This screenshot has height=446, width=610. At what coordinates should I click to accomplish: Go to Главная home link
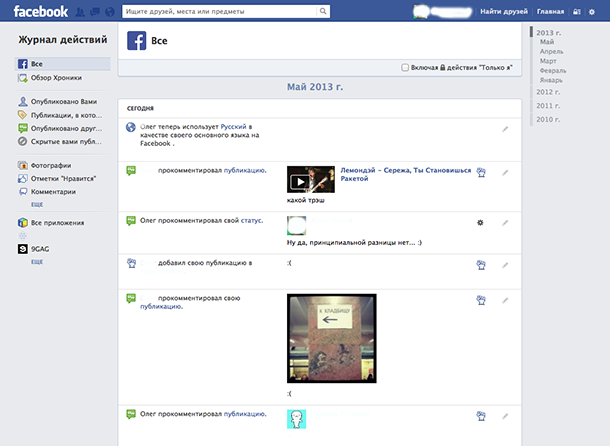point(550,11)
